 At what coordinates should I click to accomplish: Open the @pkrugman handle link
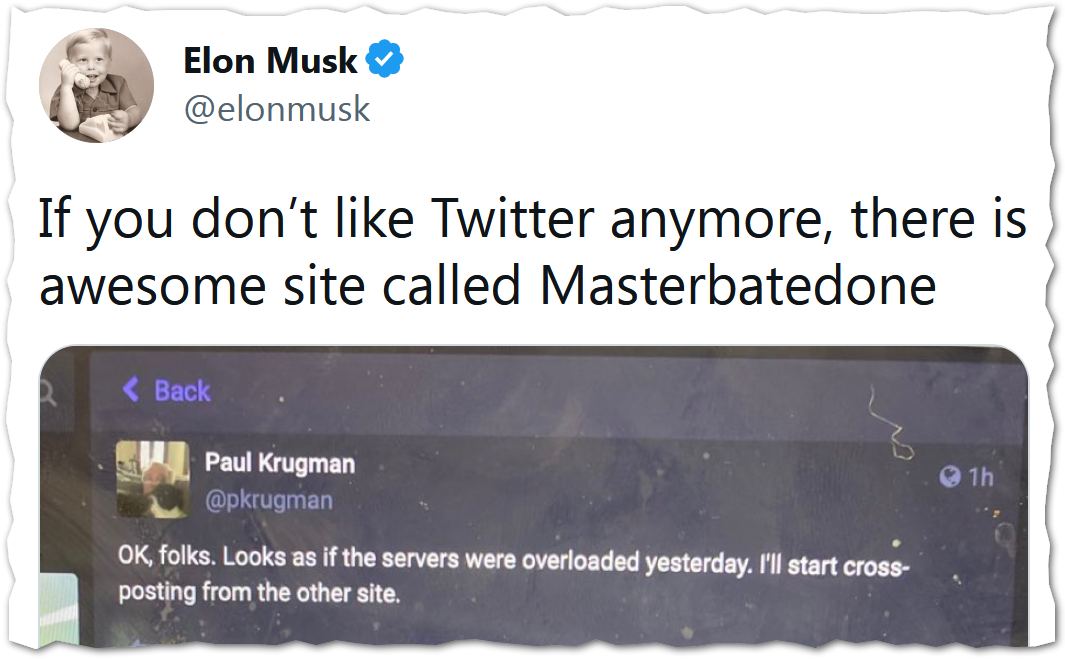268,499
